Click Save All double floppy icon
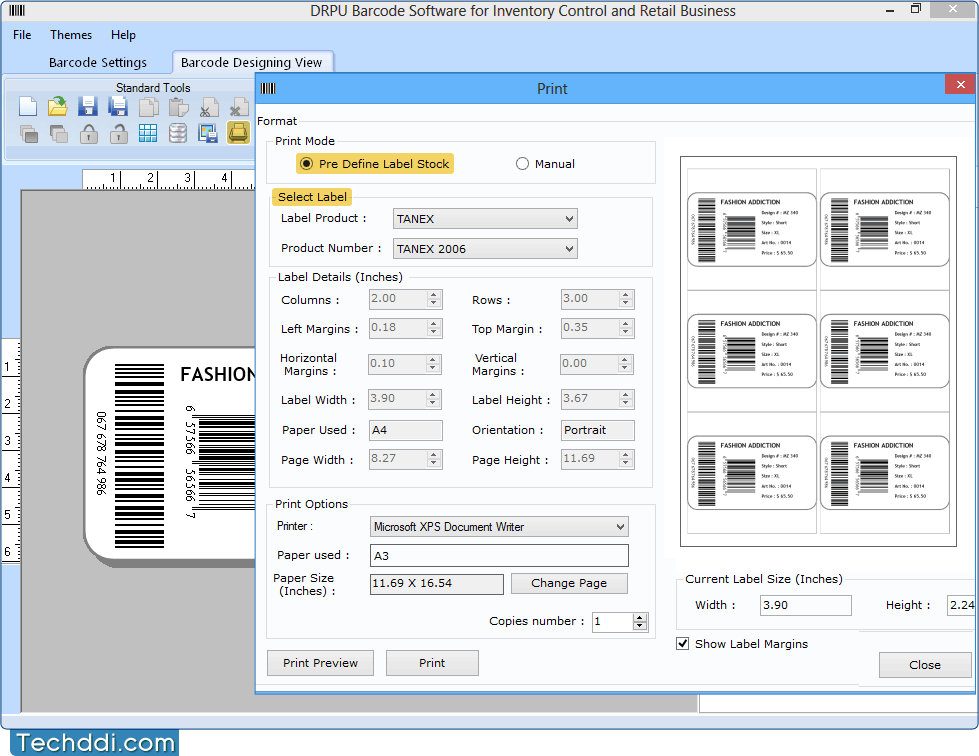 coord(117,107)
